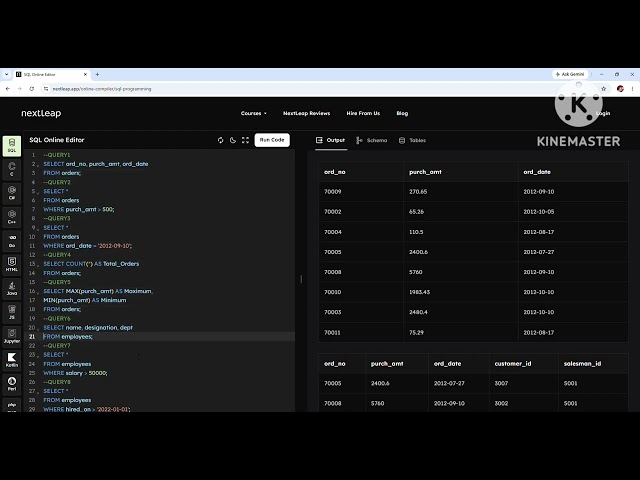Click the reset code refresh icon
Image resolution: width=640 pixels, height=480 pixels.
coord(220,140)
